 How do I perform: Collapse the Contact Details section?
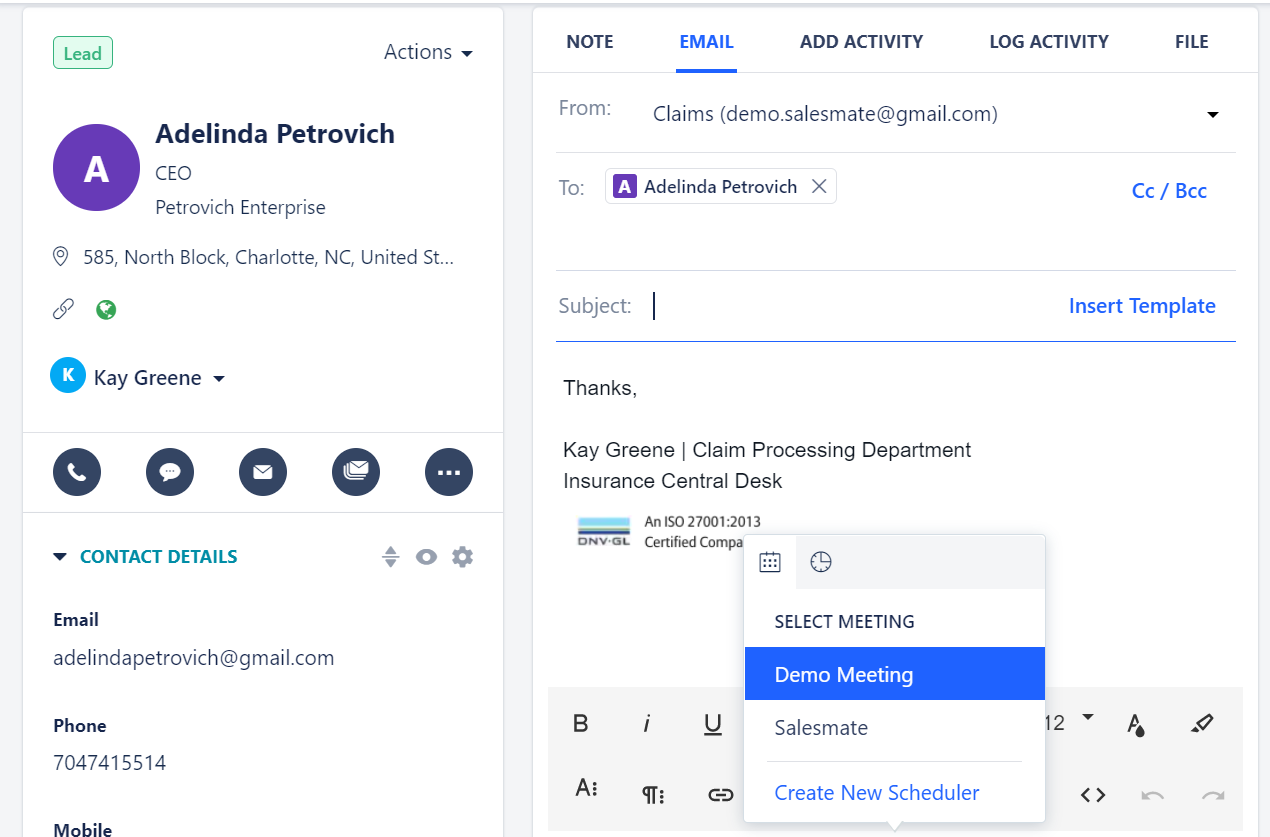pyautogui.click(x=60, y=557)
